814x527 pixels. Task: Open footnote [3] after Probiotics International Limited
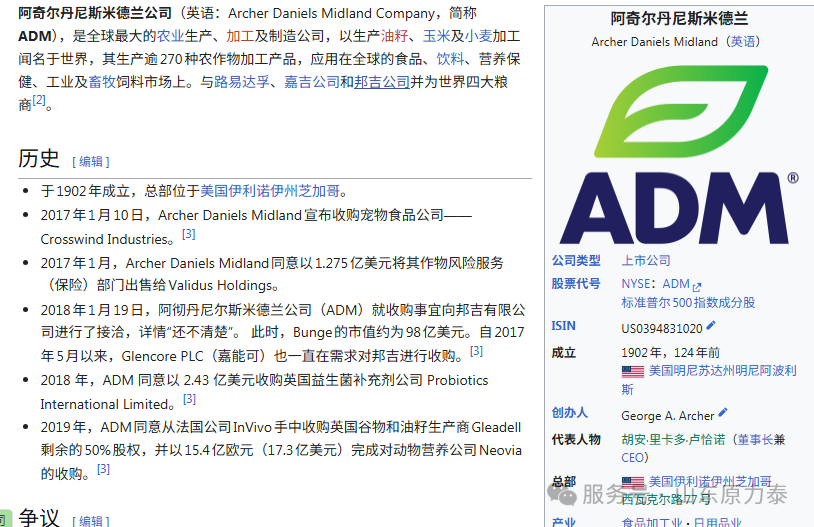point(189,399)
